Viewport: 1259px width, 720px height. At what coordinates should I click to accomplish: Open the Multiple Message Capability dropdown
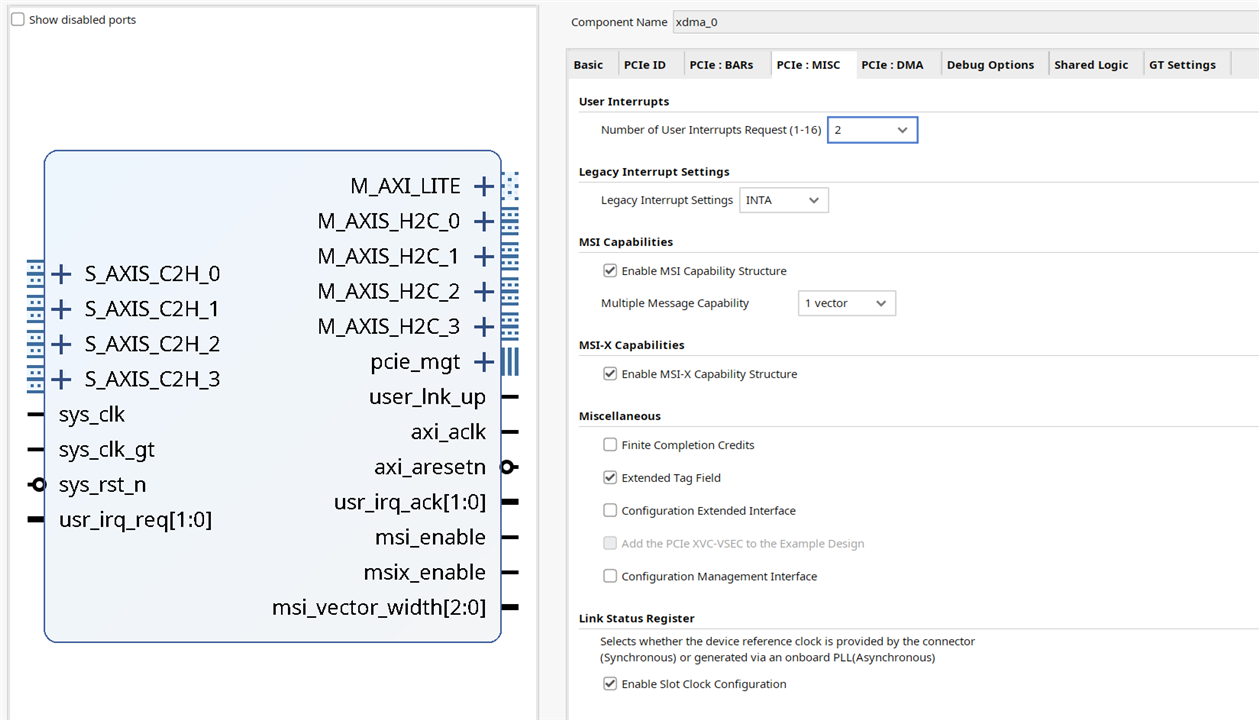(x=847, y=303)
